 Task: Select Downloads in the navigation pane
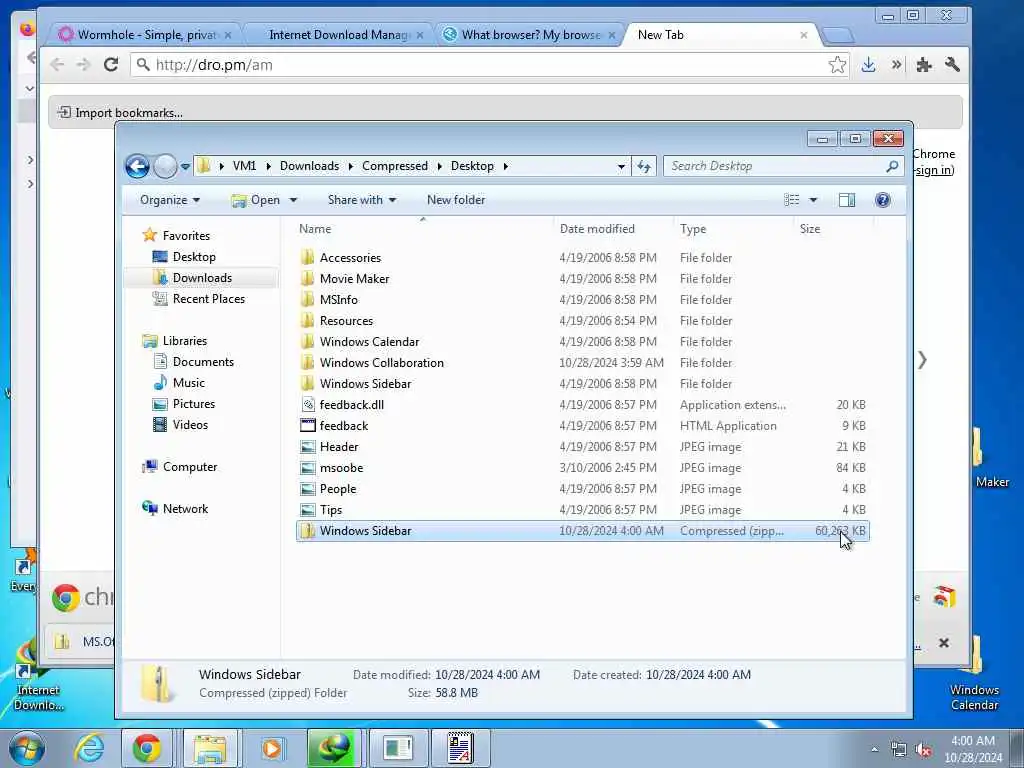pos(202,278)
